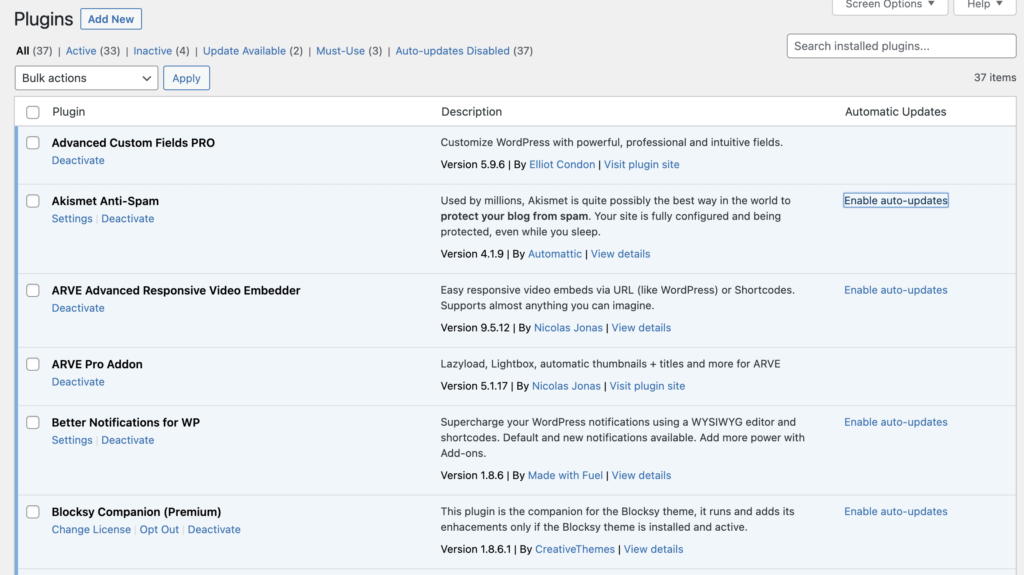Click Version 5.9.6 text
Screen dimensions: 1024x575
(473, 164)
